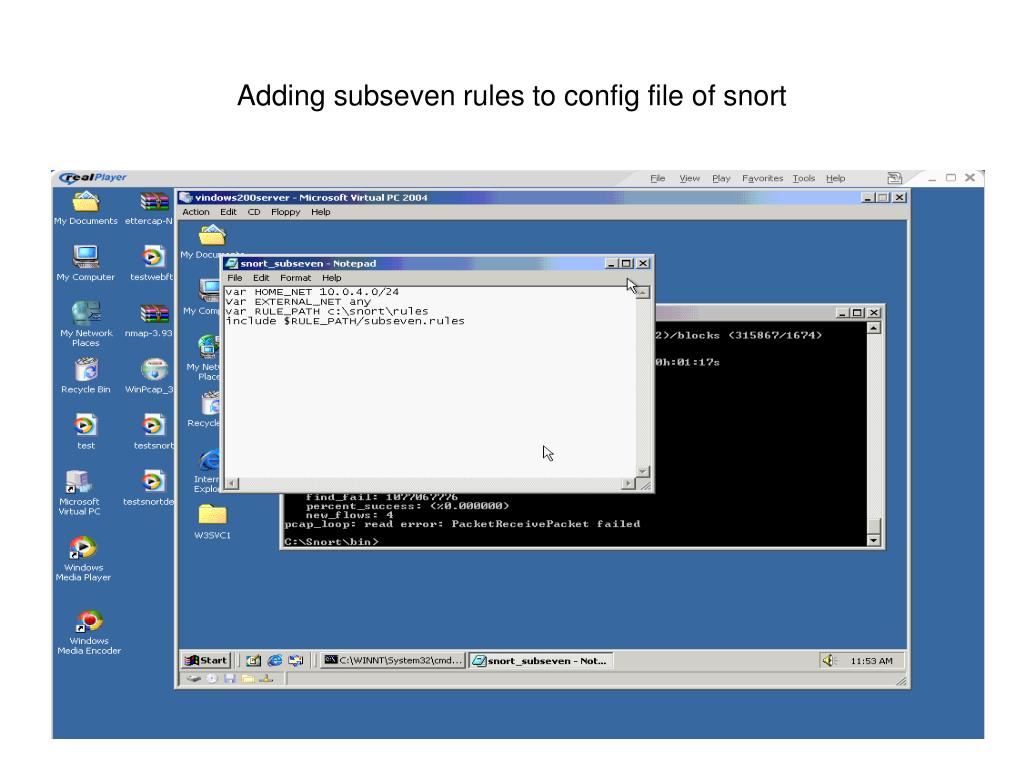Open Recycle Bin on host desktop
The image size is (1024, 768).
point(86,370)
